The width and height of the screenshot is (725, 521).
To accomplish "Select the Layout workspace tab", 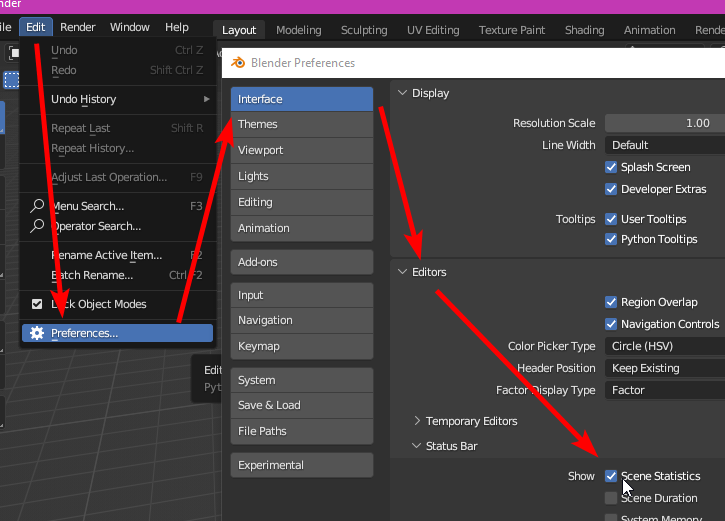I will 239,30.
